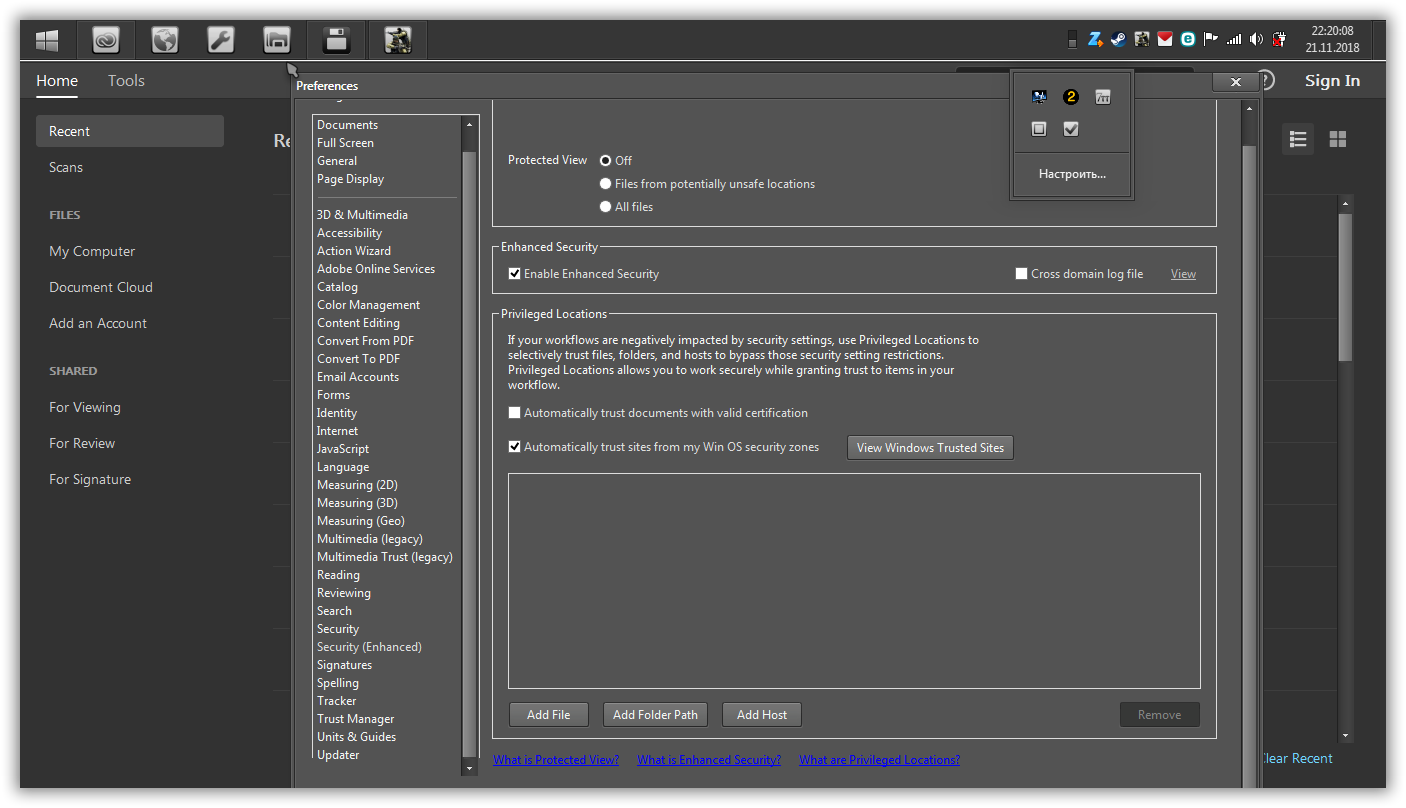Click Настроить... in the tray popup

click(x=1072, y=174)
